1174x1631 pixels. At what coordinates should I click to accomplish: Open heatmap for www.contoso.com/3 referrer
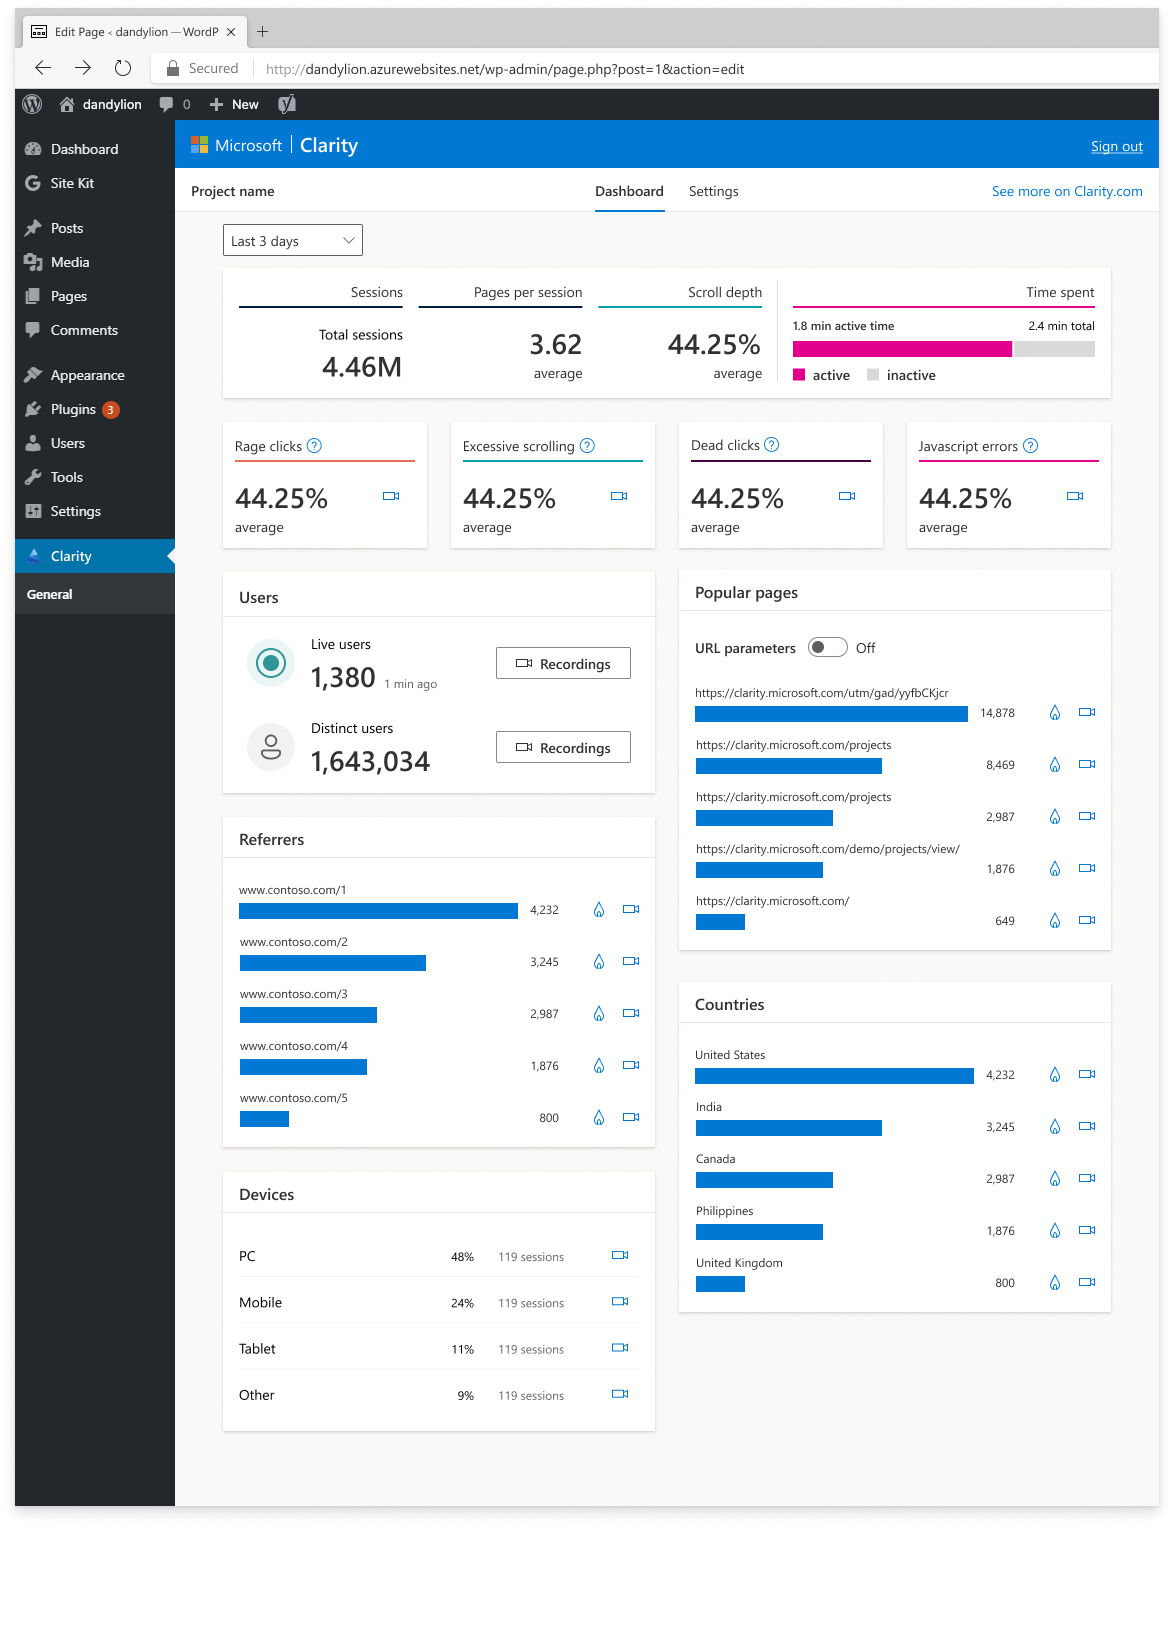coord(598,1014)
